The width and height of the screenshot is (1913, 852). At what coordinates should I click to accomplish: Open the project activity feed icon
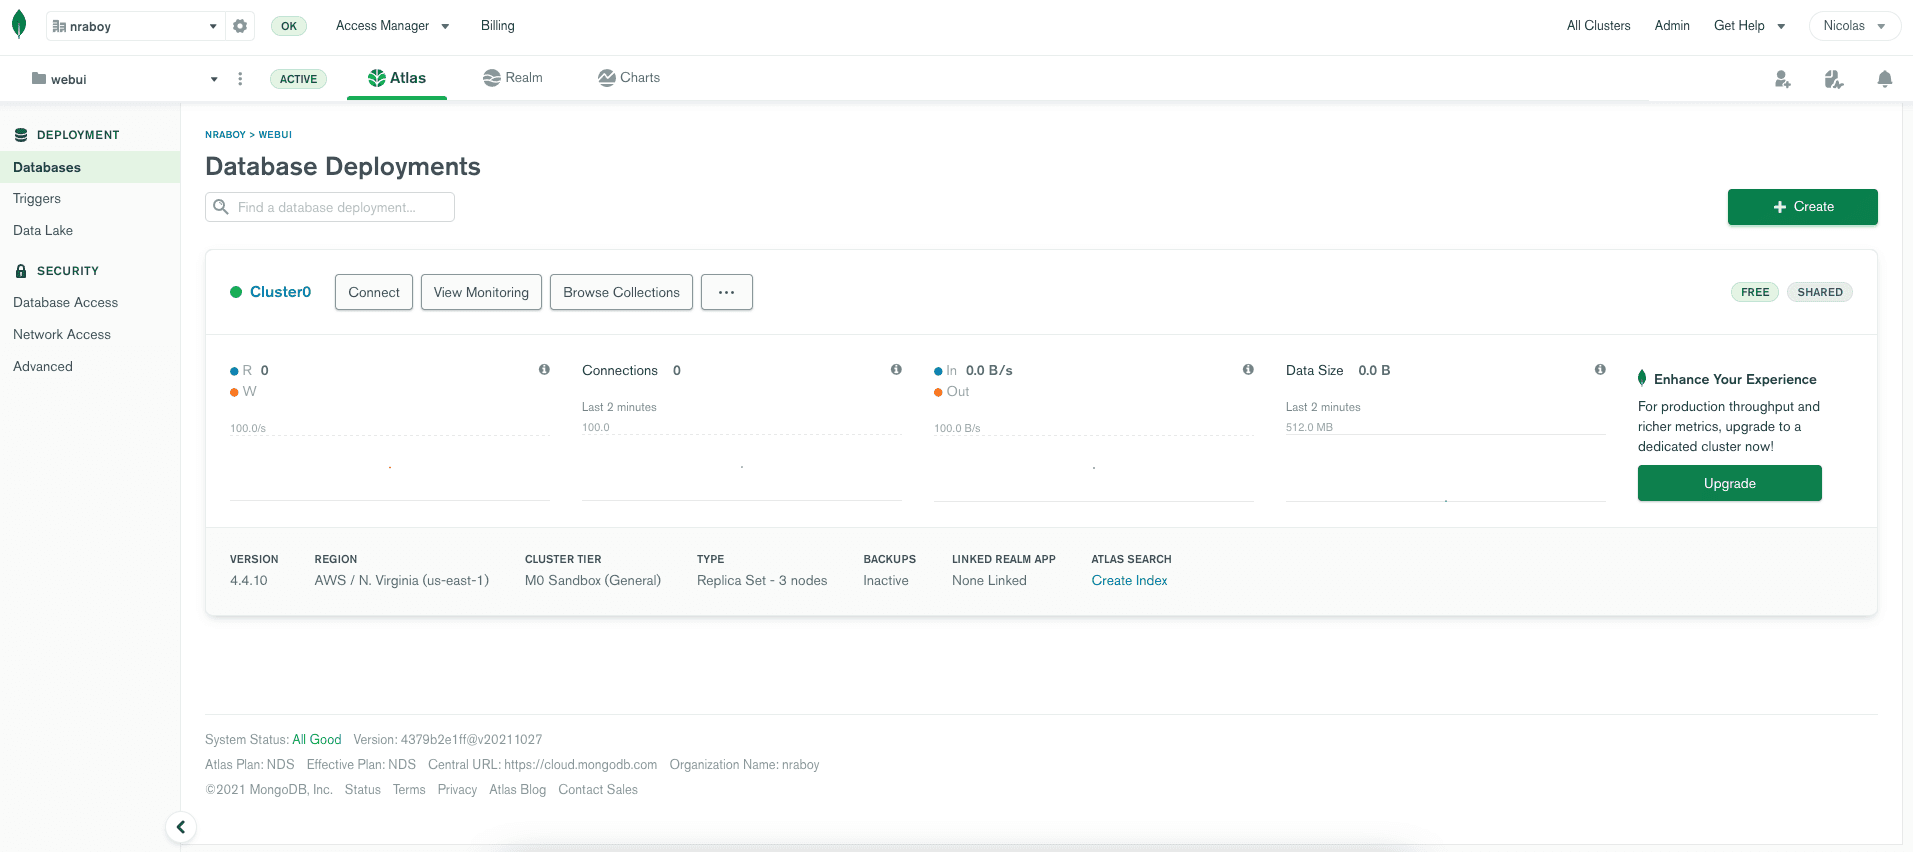click(x=1833, y=79)
